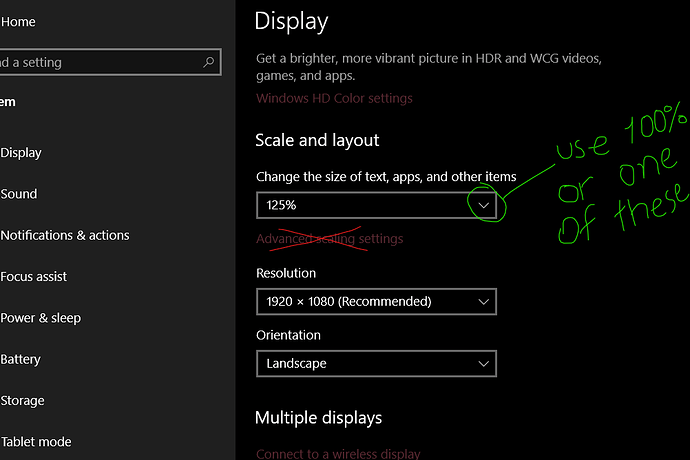The image size is (690, 460).
Task: Click the Orientation label
Action: click(x=288, y=335)
